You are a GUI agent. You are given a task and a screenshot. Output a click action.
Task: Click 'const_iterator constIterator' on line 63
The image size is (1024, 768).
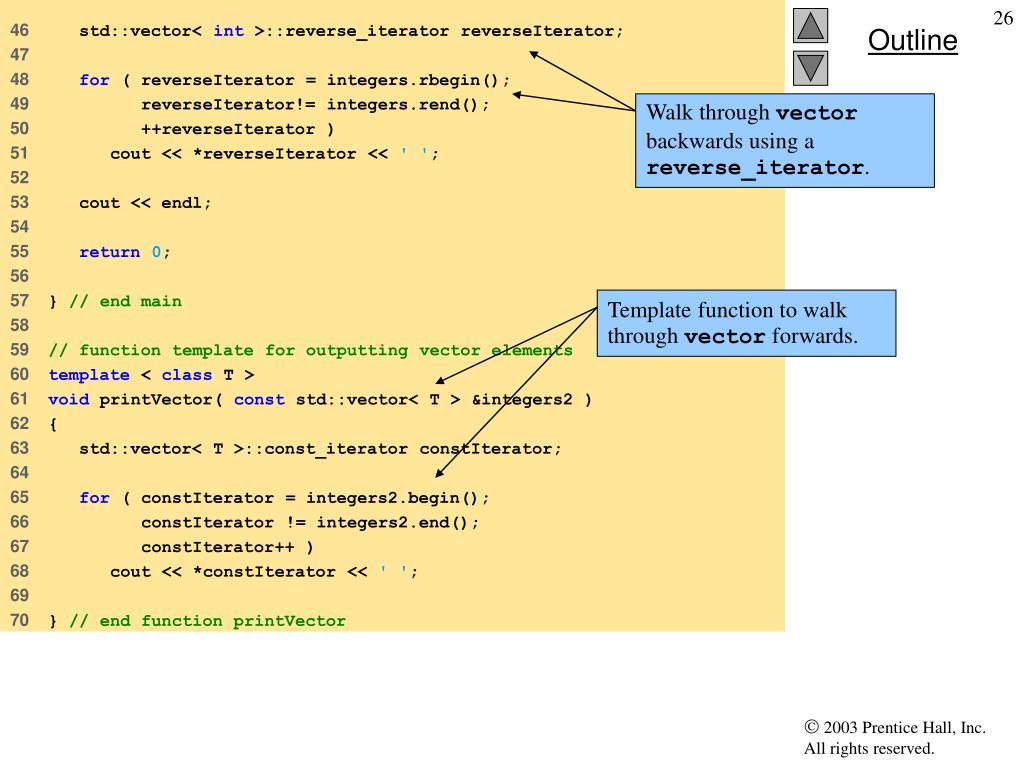point(408,449)
